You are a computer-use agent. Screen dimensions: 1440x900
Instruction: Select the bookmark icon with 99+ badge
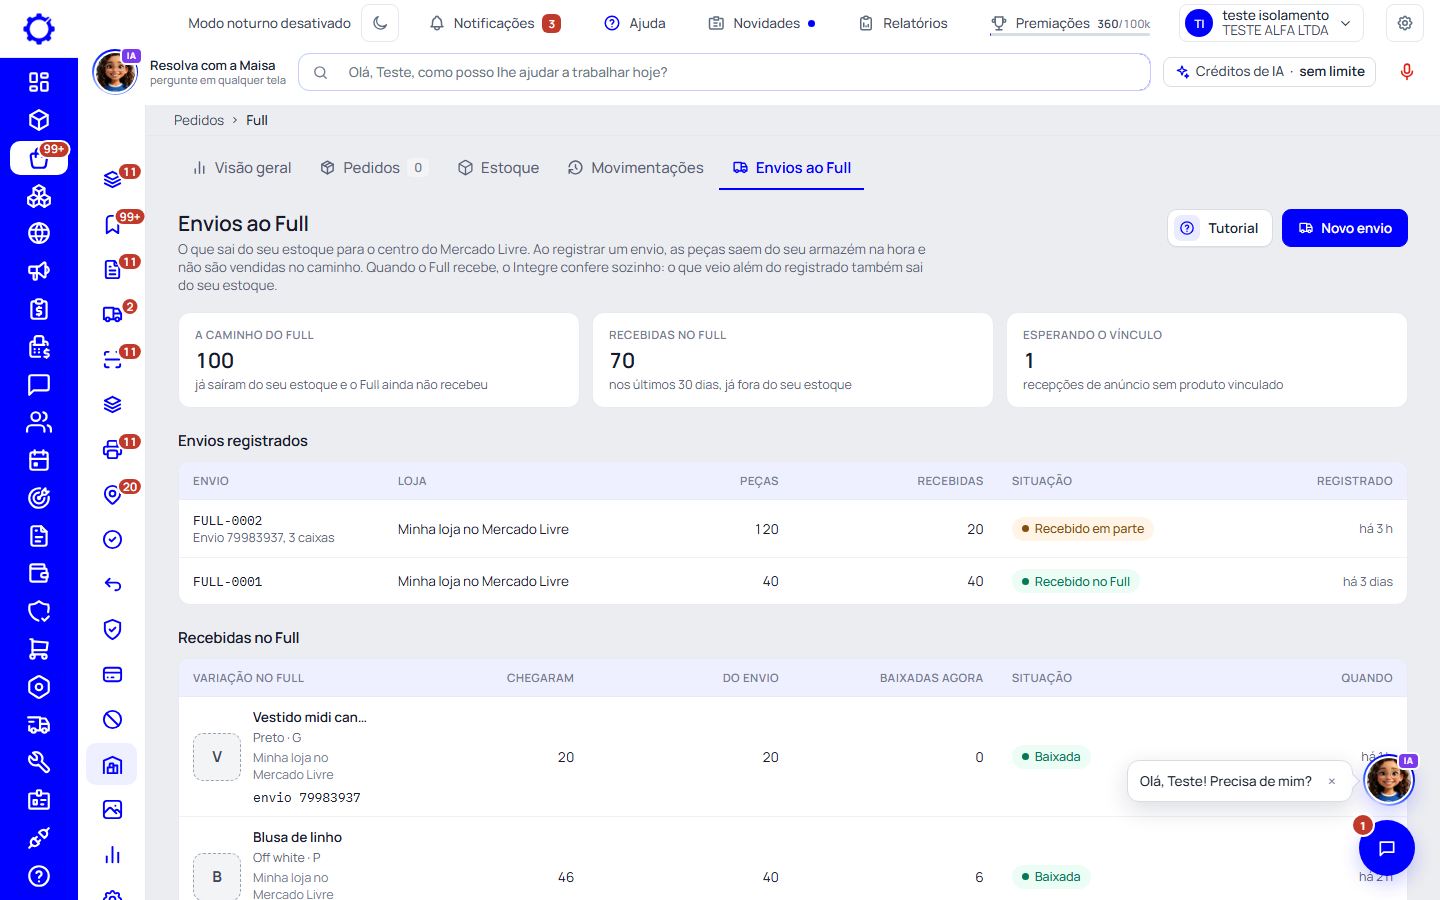113,224
